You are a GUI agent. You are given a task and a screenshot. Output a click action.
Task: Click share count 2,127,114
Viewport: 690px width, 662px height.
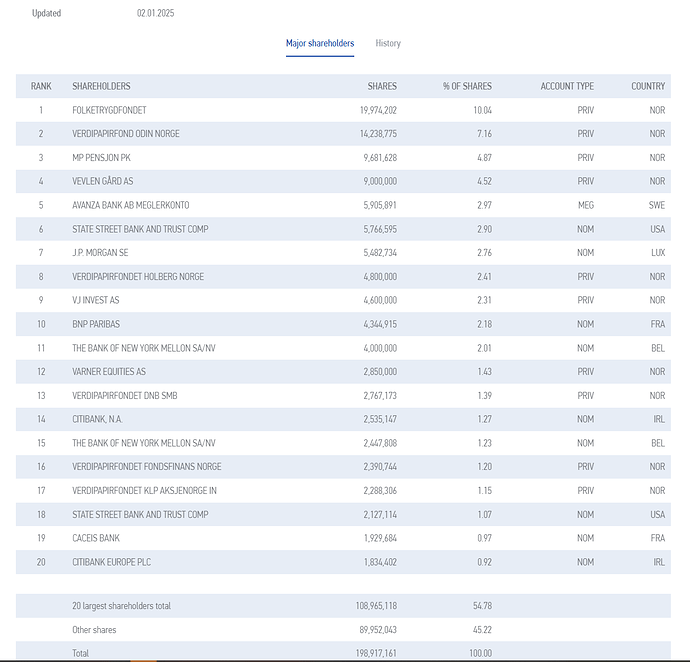point(380,514)
